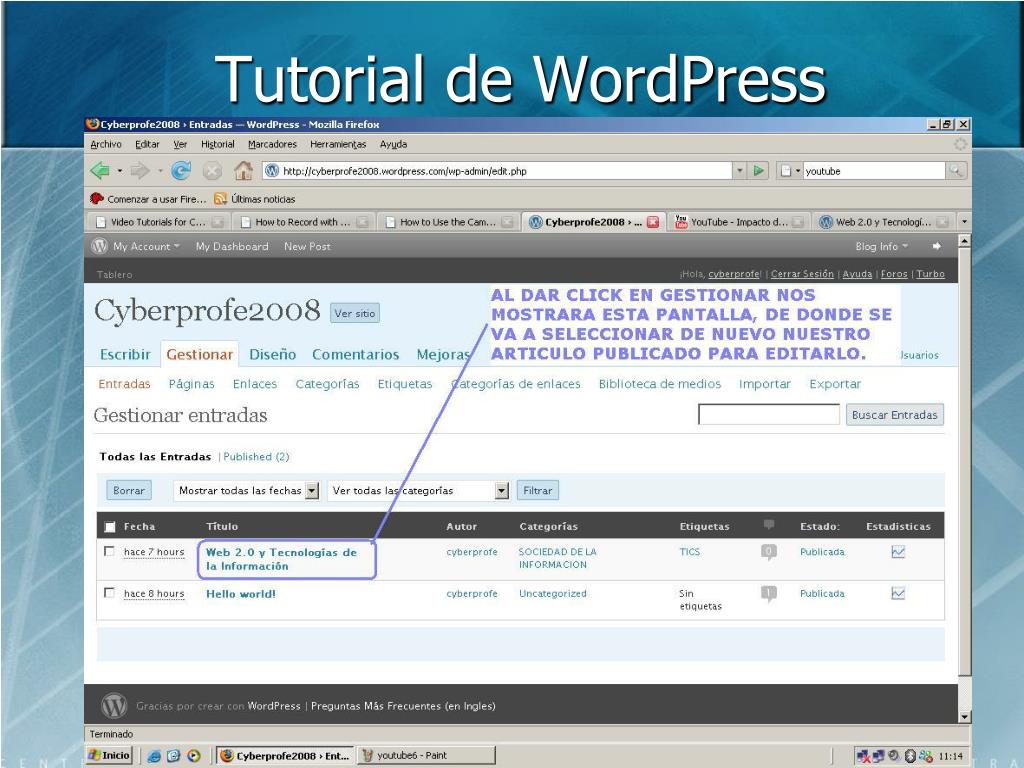
Task: Tick the select-all checkbox in table header
Action: coord(110,526)
